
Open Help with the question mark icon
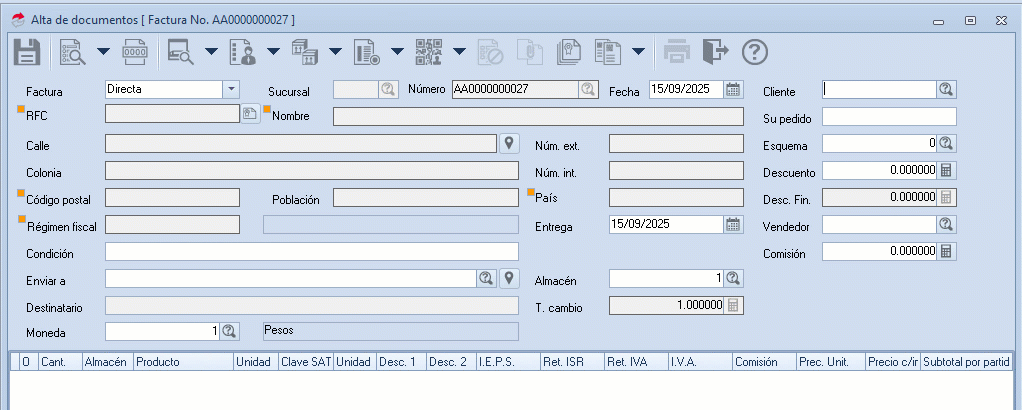pos(755,51)
